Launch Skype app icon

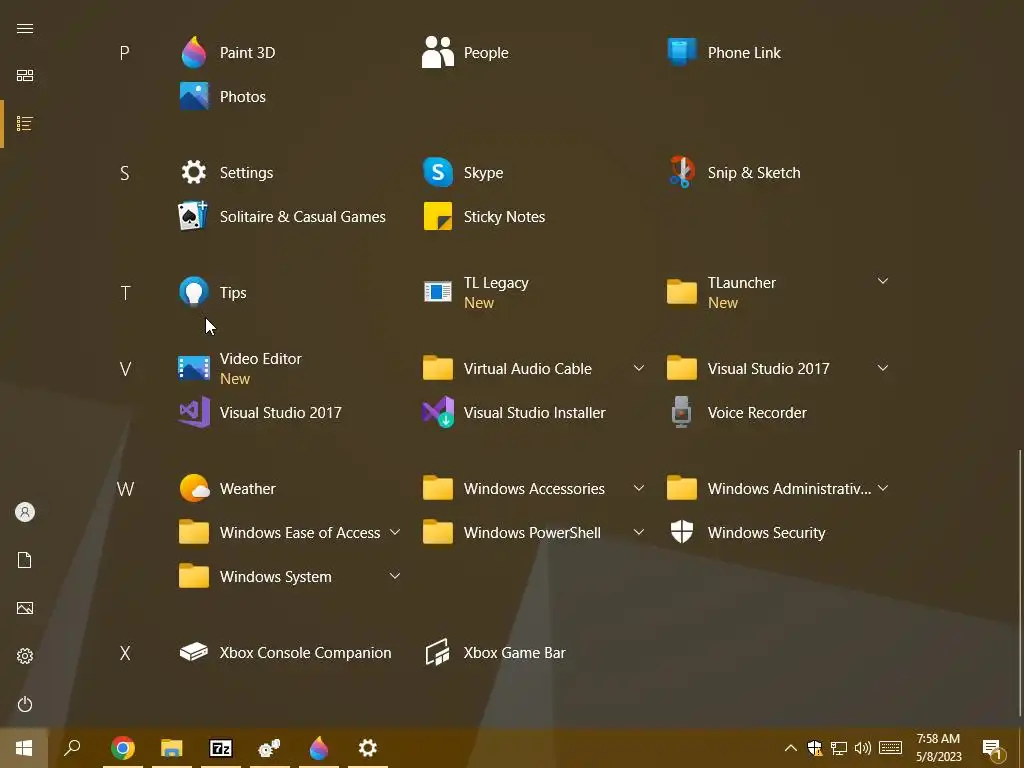point(438,172)
